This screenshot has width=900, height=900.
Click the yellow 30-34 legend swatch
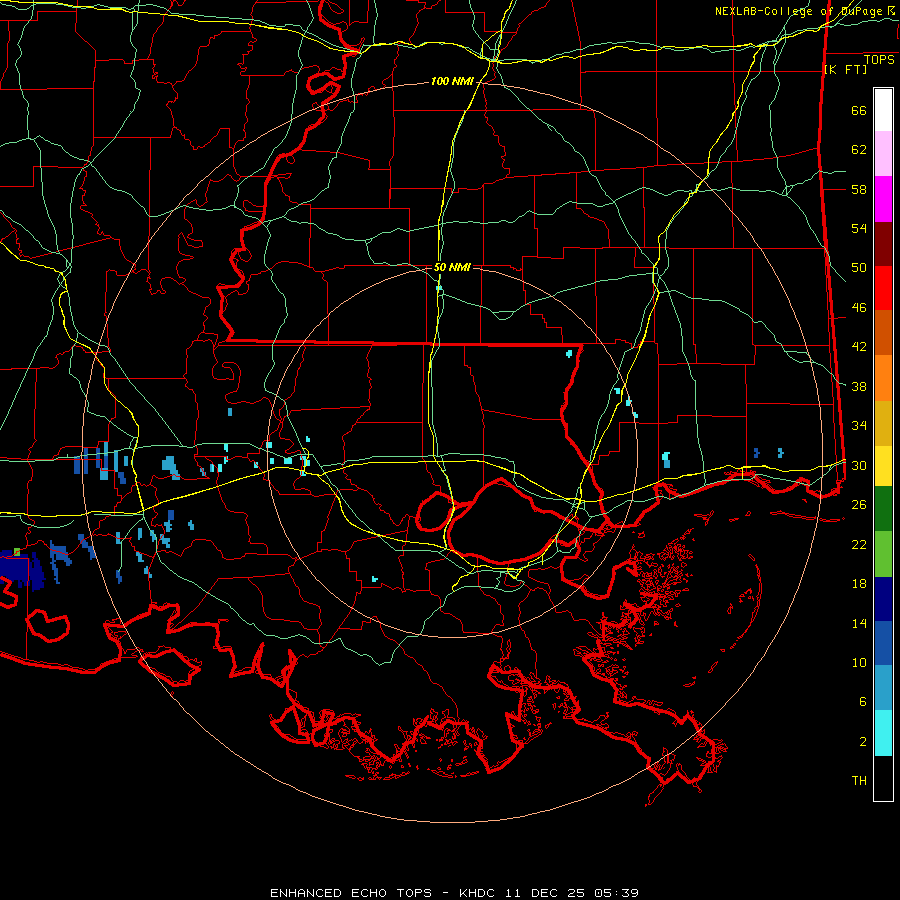point(883,465)
